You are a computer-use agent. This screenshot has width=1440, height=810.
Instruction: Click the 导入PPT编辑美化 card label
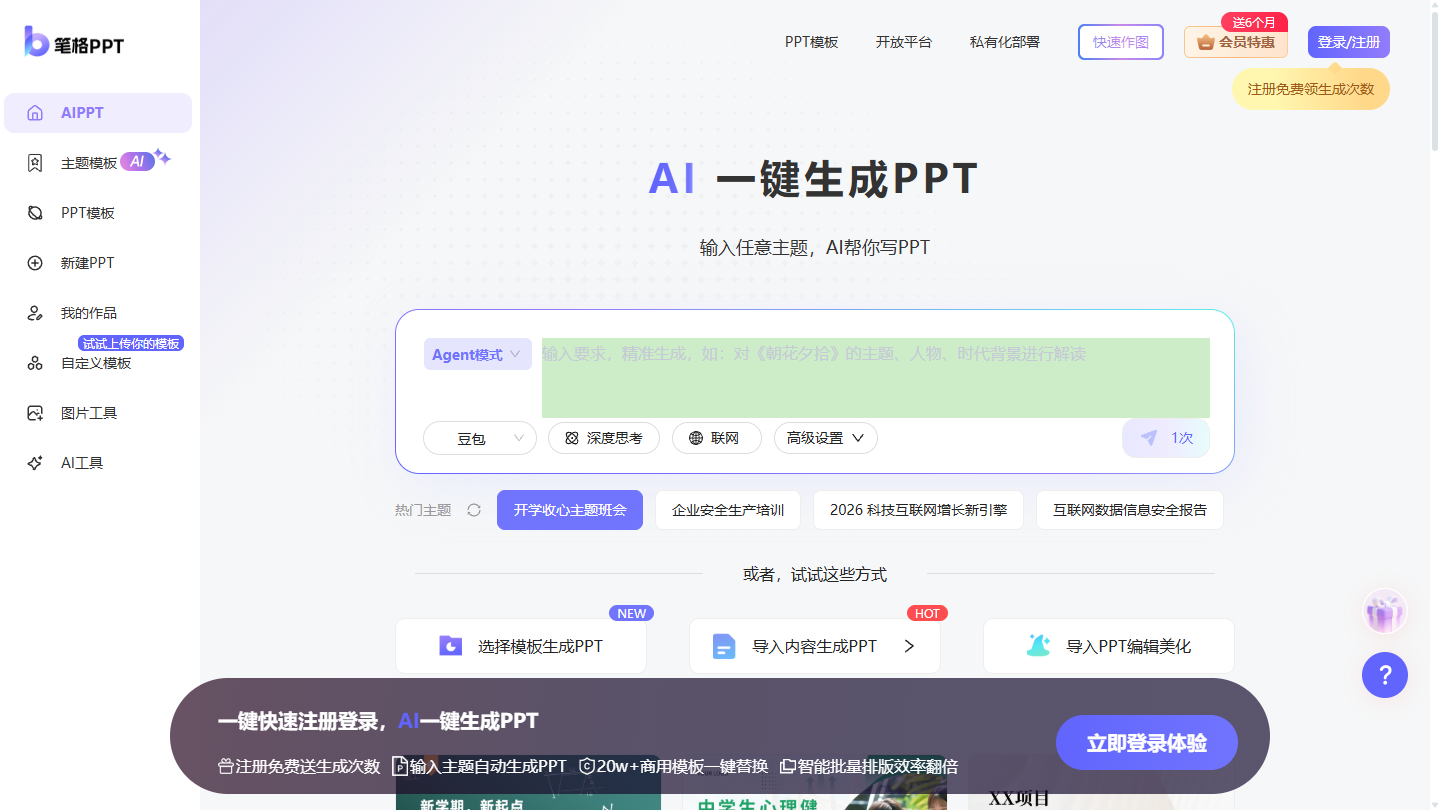pos(1129,646)
